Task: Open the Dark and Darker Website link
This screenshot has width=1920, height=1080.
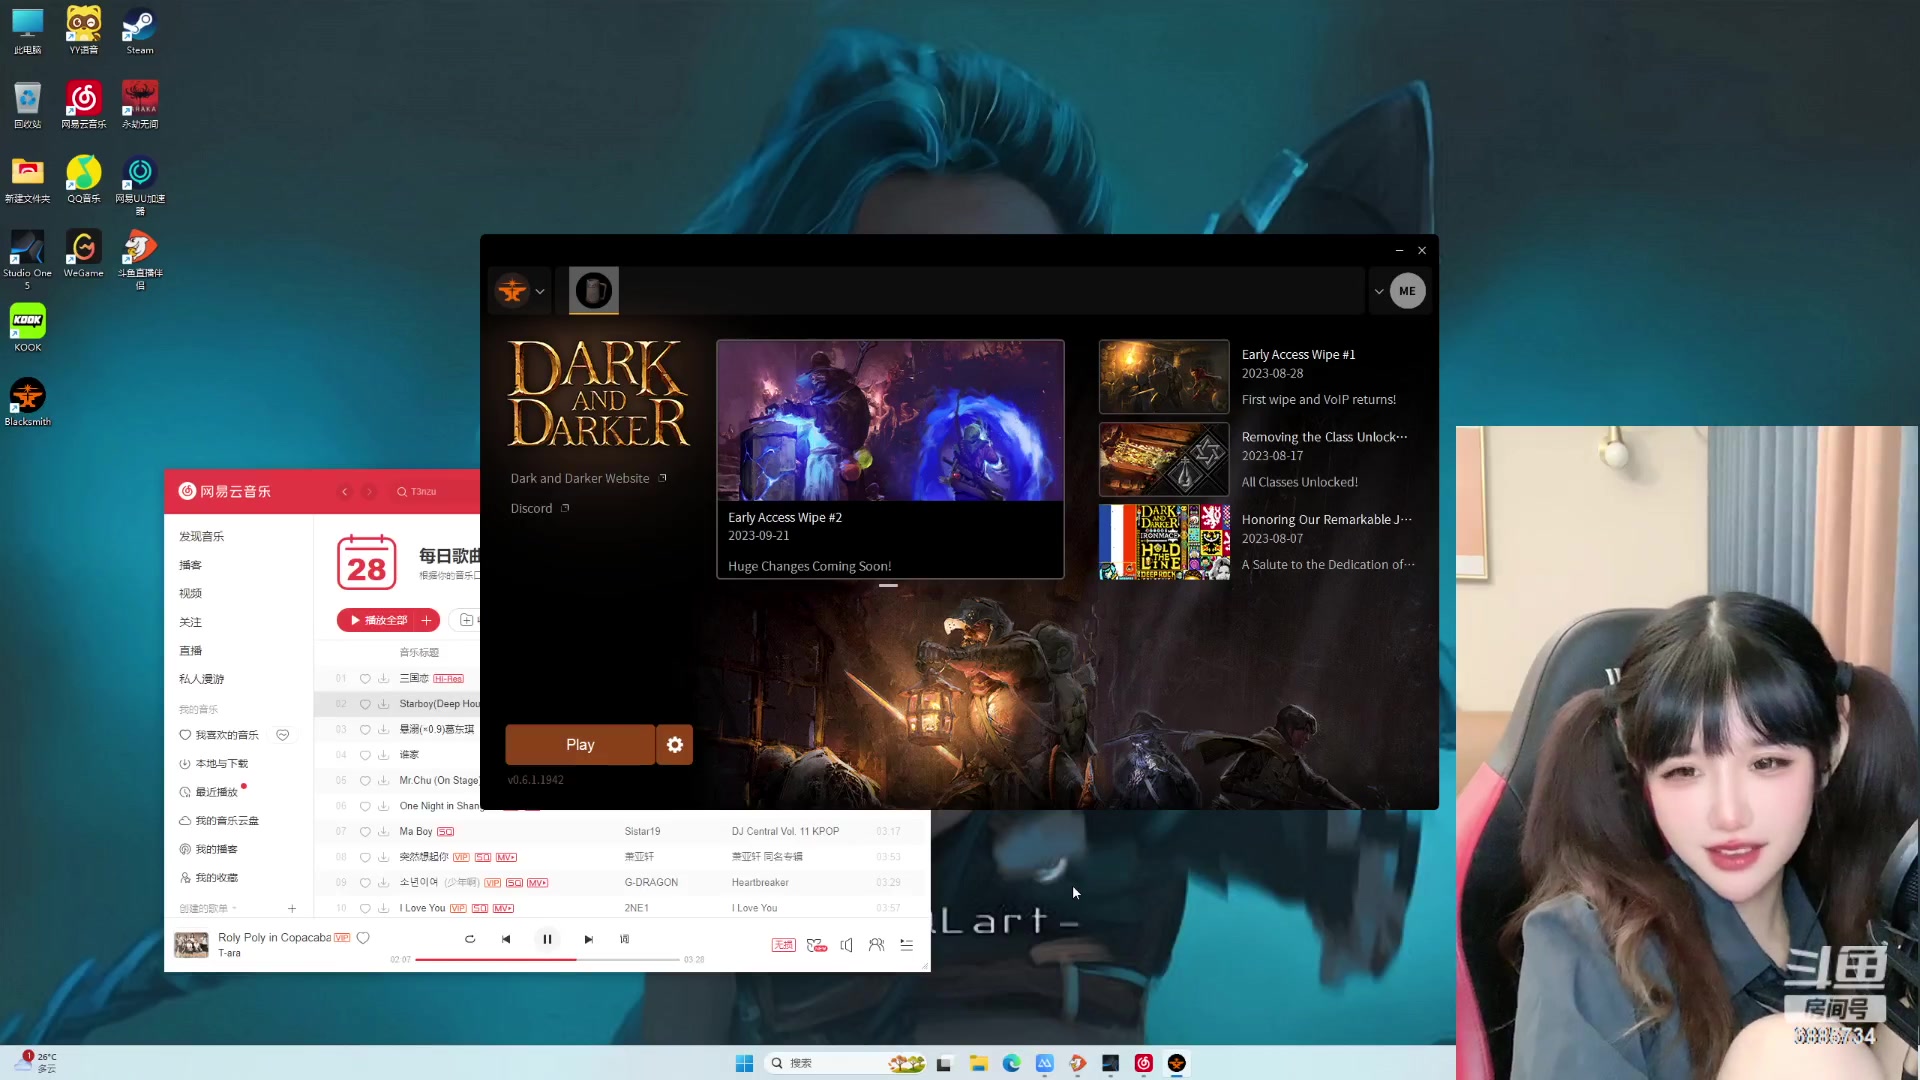Action: [588, 479]
